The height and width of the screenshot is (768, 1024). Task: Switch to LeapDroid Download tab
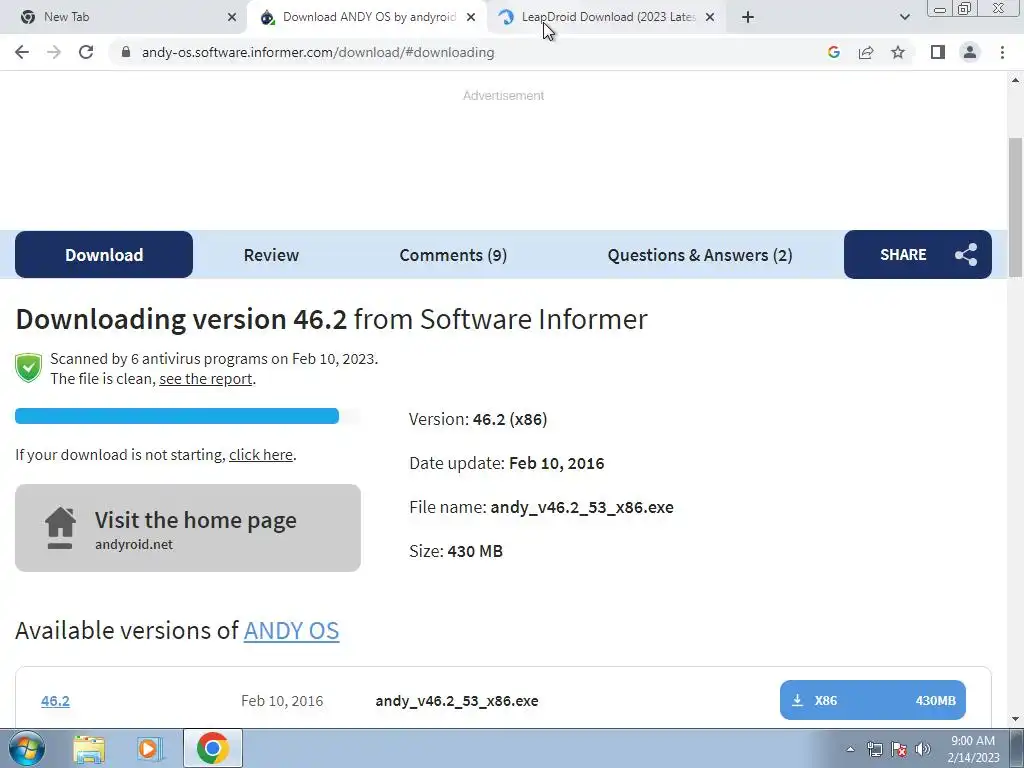tap(605, 17)
